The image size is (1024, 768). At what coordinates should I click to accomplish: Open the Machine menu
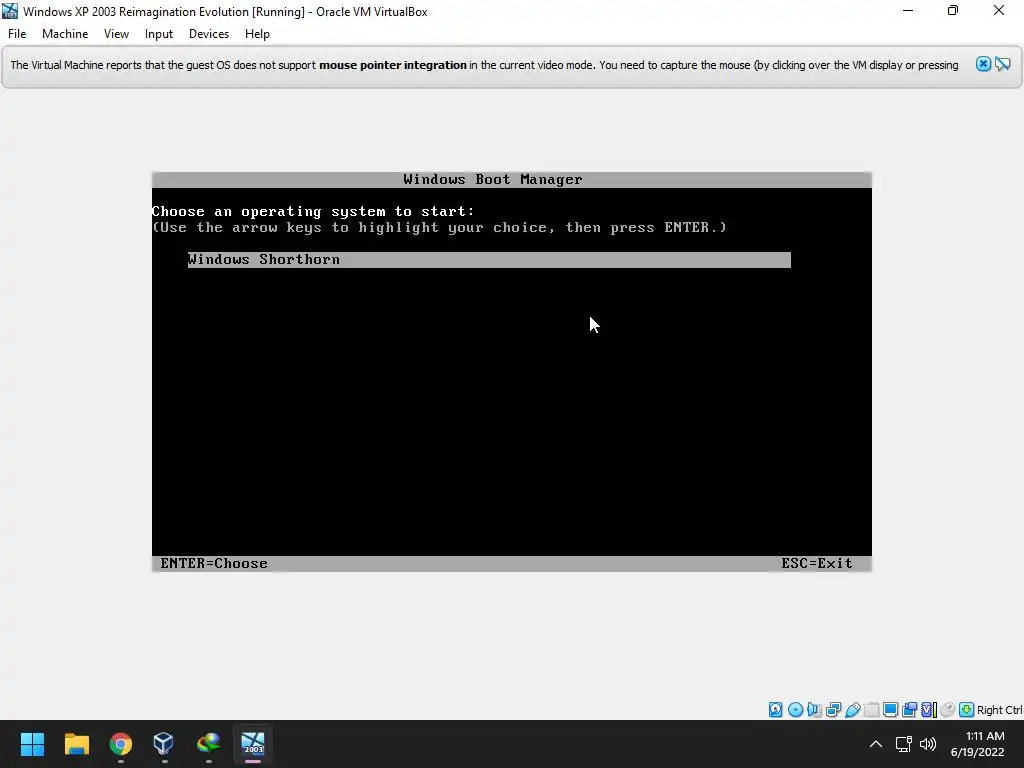[65, 34]
